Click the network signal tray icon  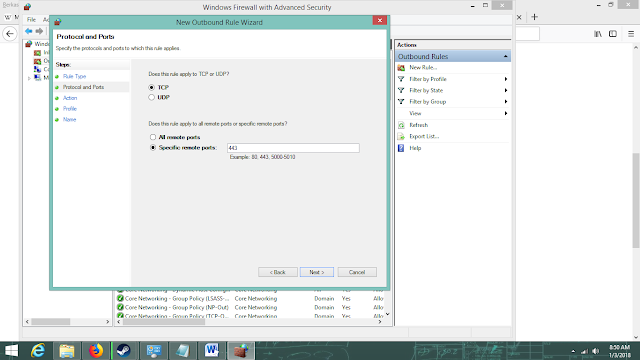(x=584, y=351)
